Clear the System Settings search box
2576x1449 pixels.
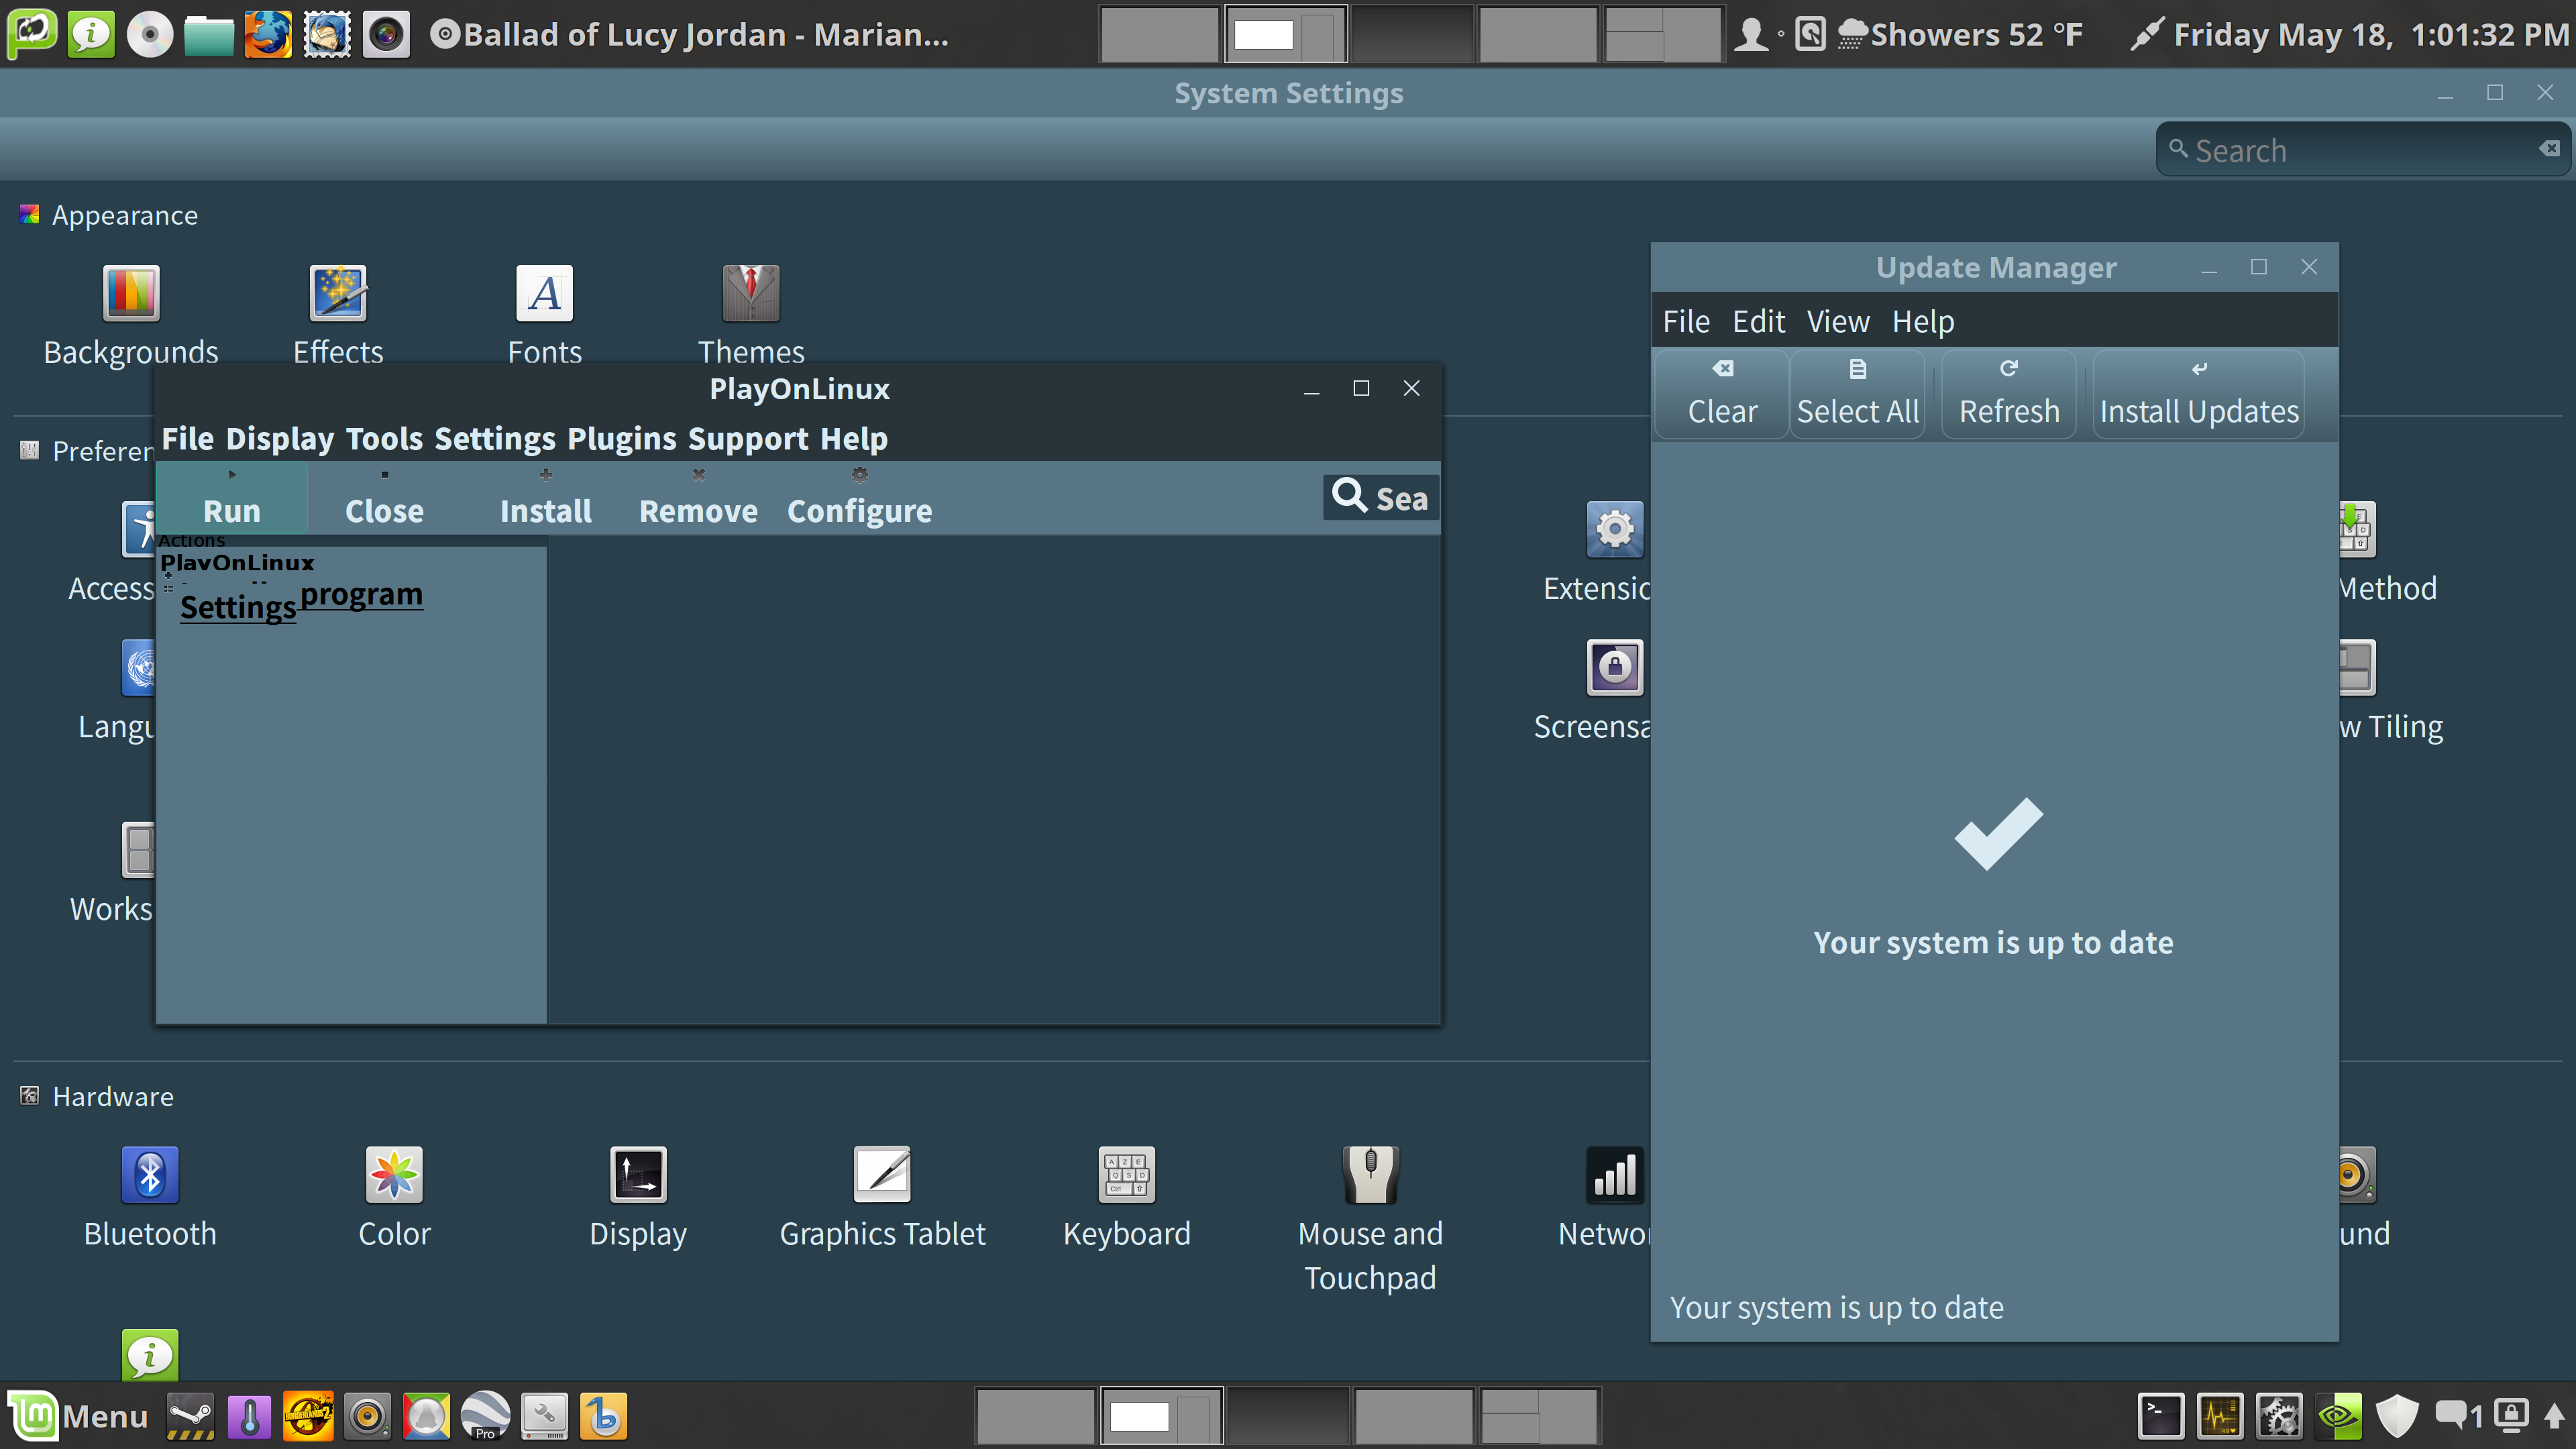click(x=2549, y=149)
